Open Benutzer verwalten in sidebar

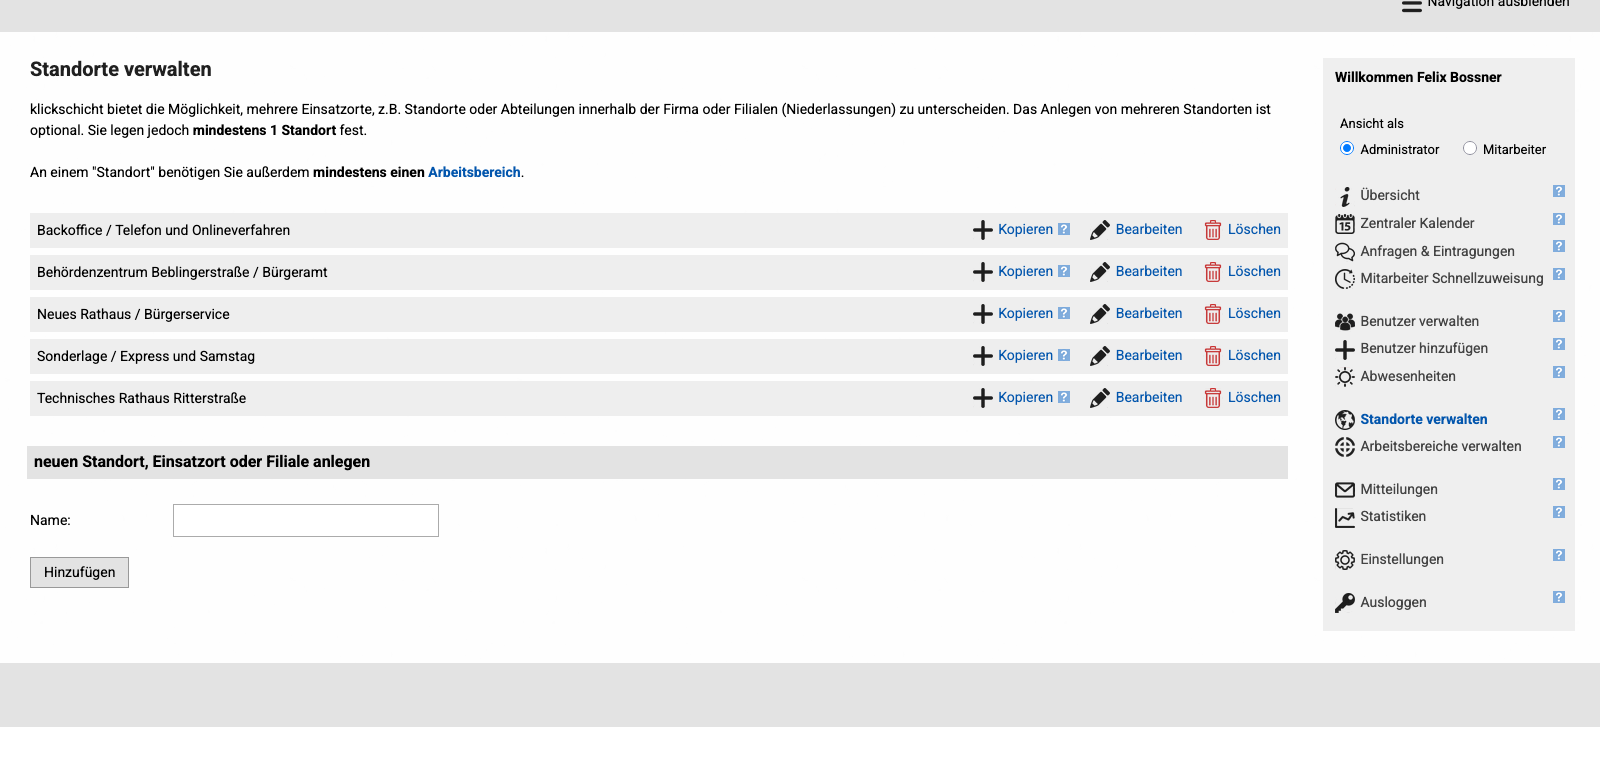(1419, 321)
